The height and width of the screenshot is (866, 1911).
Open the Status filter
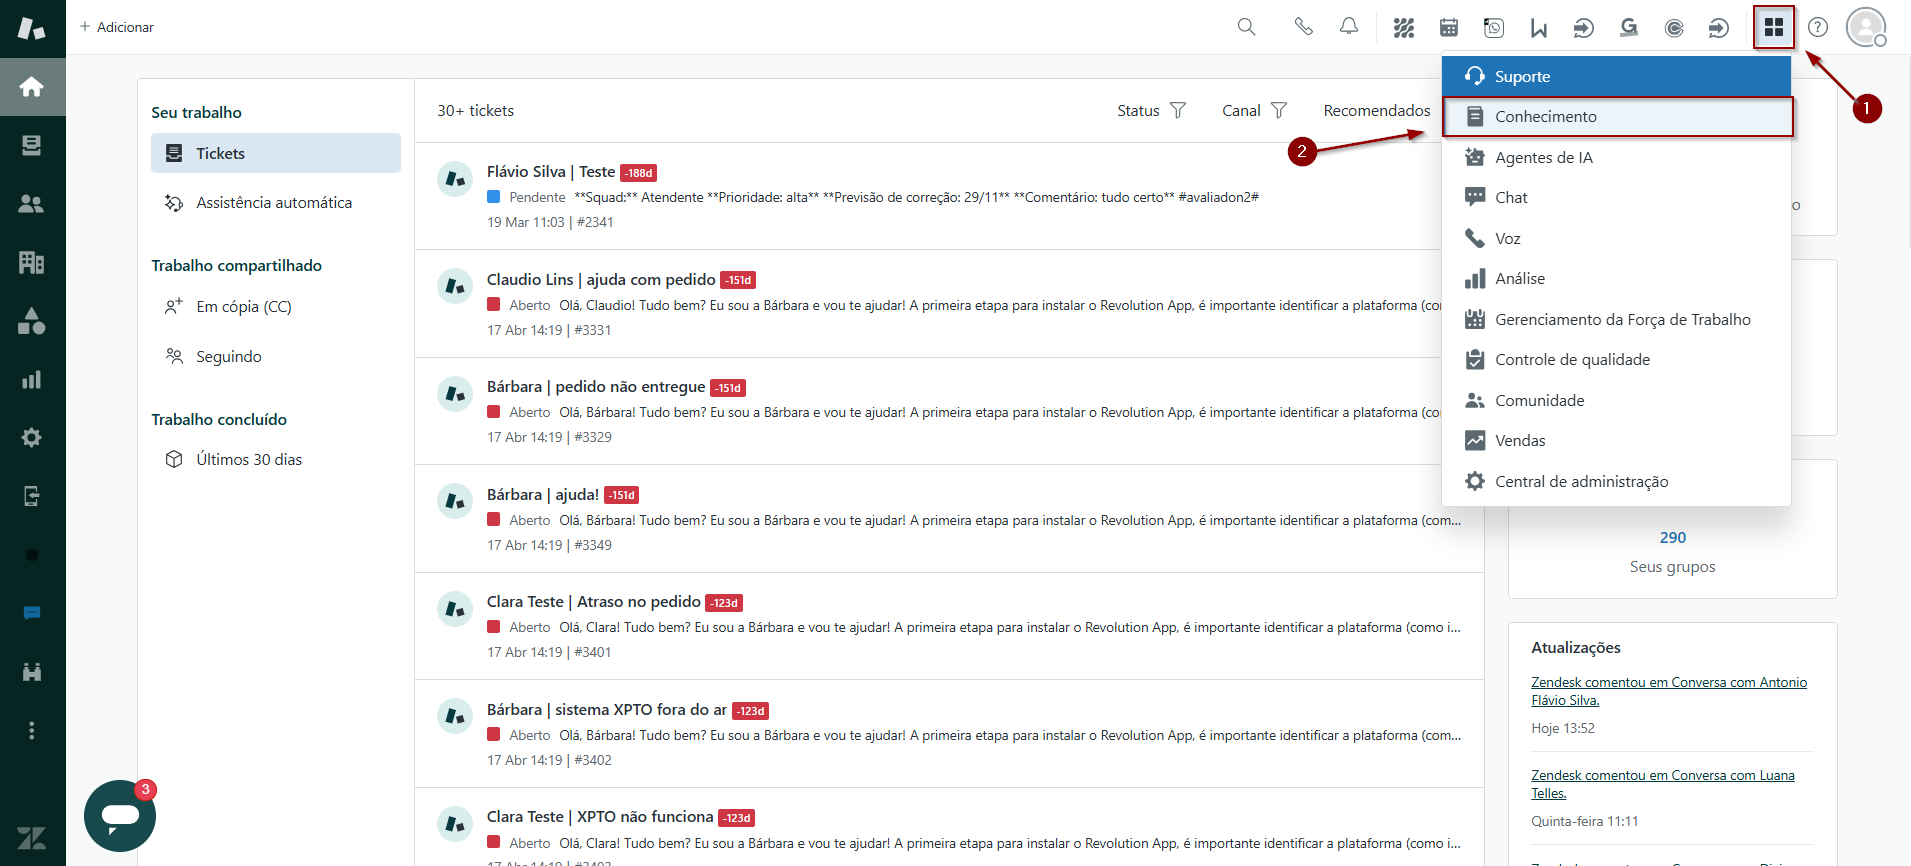1151,111
